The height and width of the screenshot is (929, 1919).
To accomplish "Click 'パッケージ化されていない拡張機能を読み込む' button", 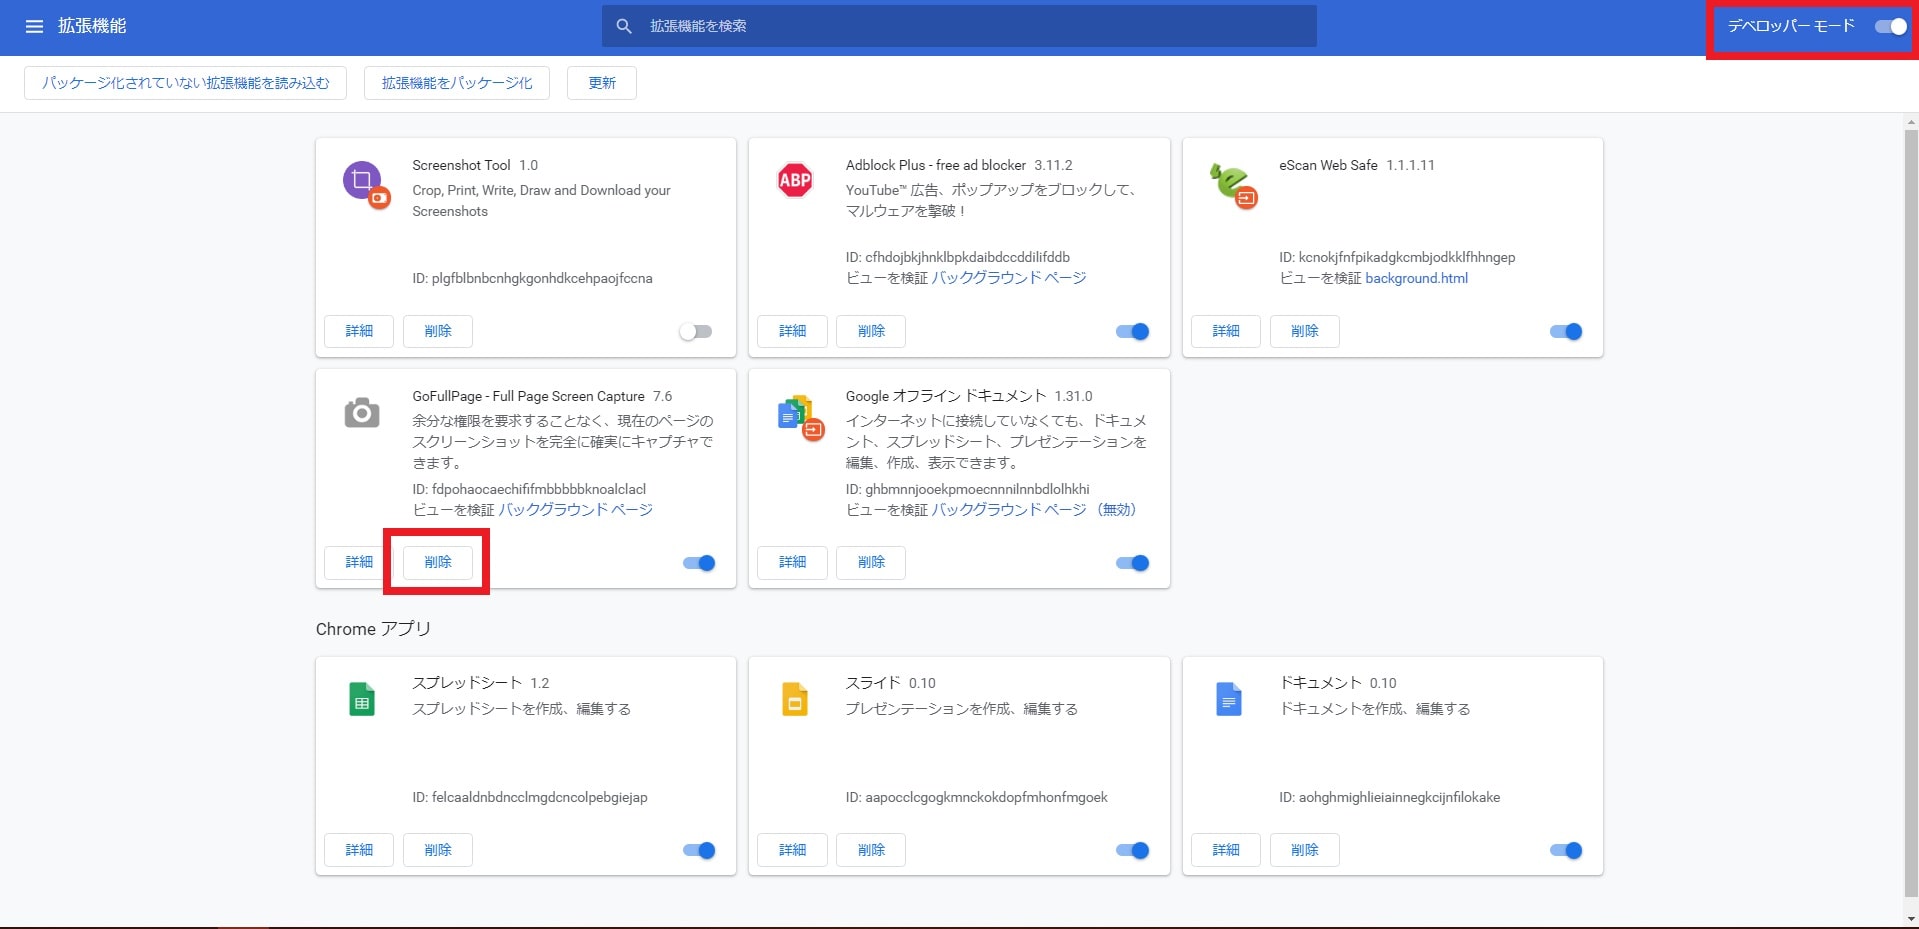I will 185,83.
